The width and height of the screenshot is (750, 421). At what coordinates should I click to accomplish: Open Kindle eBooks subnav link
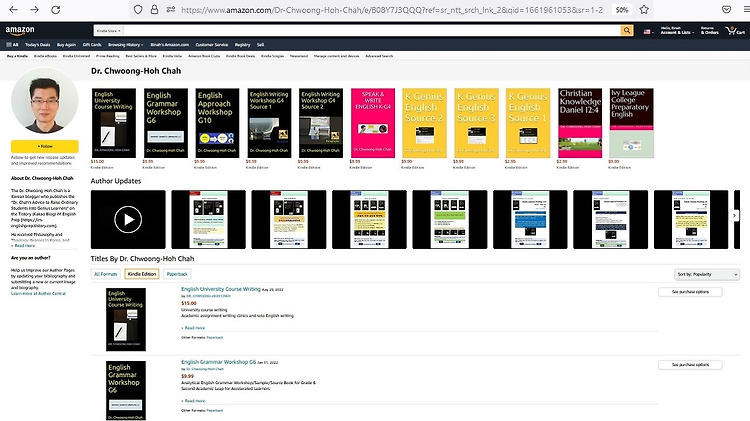[x=45, y=56]
